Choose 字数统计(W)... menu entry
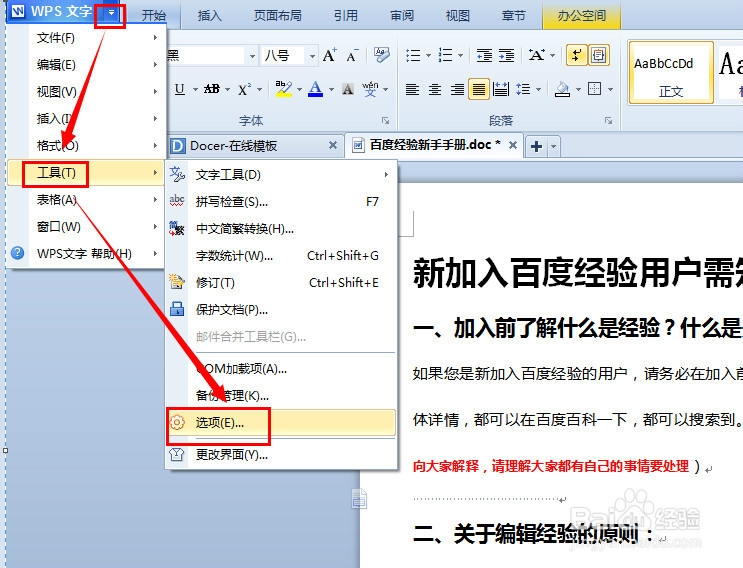This screenshot has width=743, height=568. tap(281, 256)
